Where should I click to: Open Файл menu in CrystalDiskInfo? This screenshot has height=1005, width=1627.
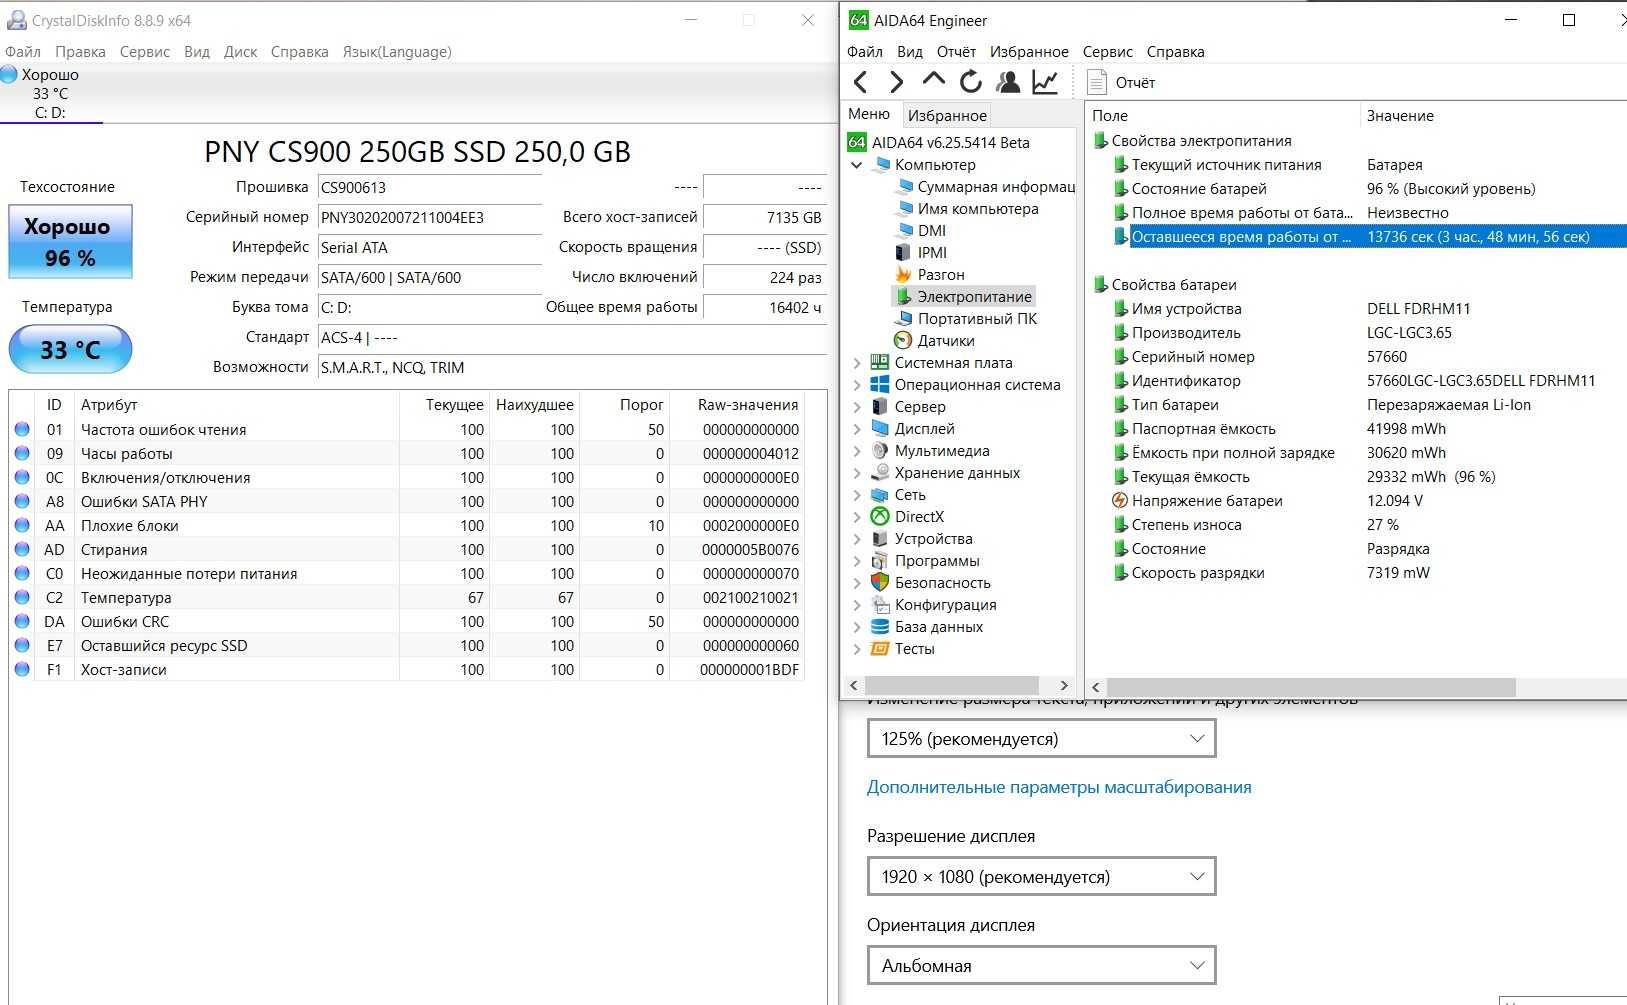pyautogui.click(x=23, y=52)
